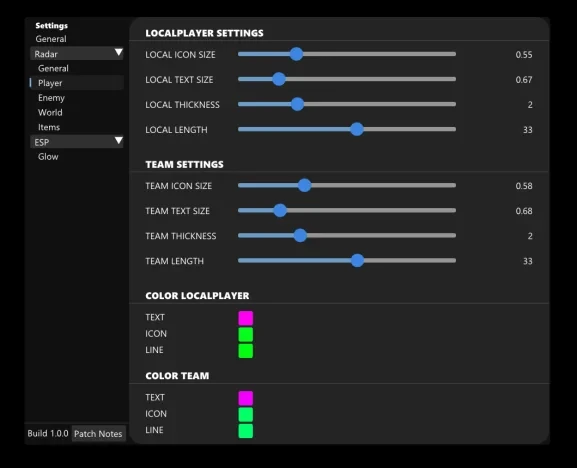The height and width of the screenshot is (468, 577).
Task: Open the Items radar page
Action: [x=49, y=127]
